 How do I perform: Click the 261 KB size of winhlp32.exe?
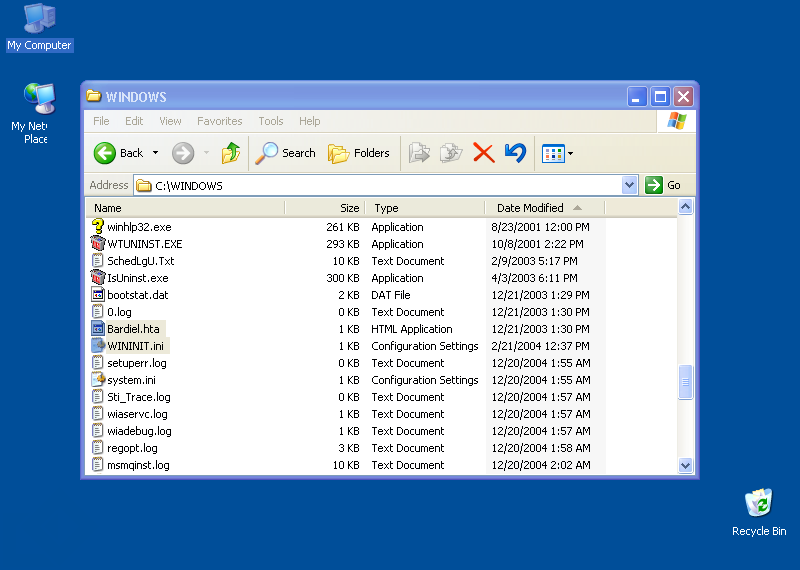click(x=342, y=227)
